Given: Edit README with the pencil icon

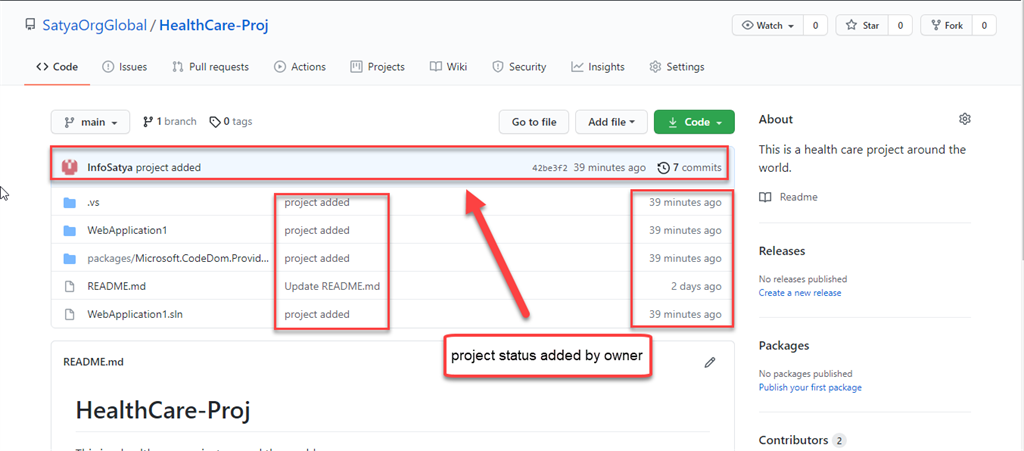Looking at the screenshot, I should point(710,362).
